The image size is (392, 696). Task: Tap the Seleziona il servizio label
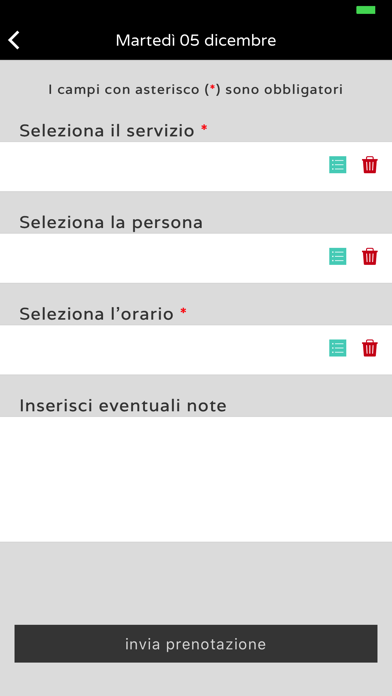[107, 130]
